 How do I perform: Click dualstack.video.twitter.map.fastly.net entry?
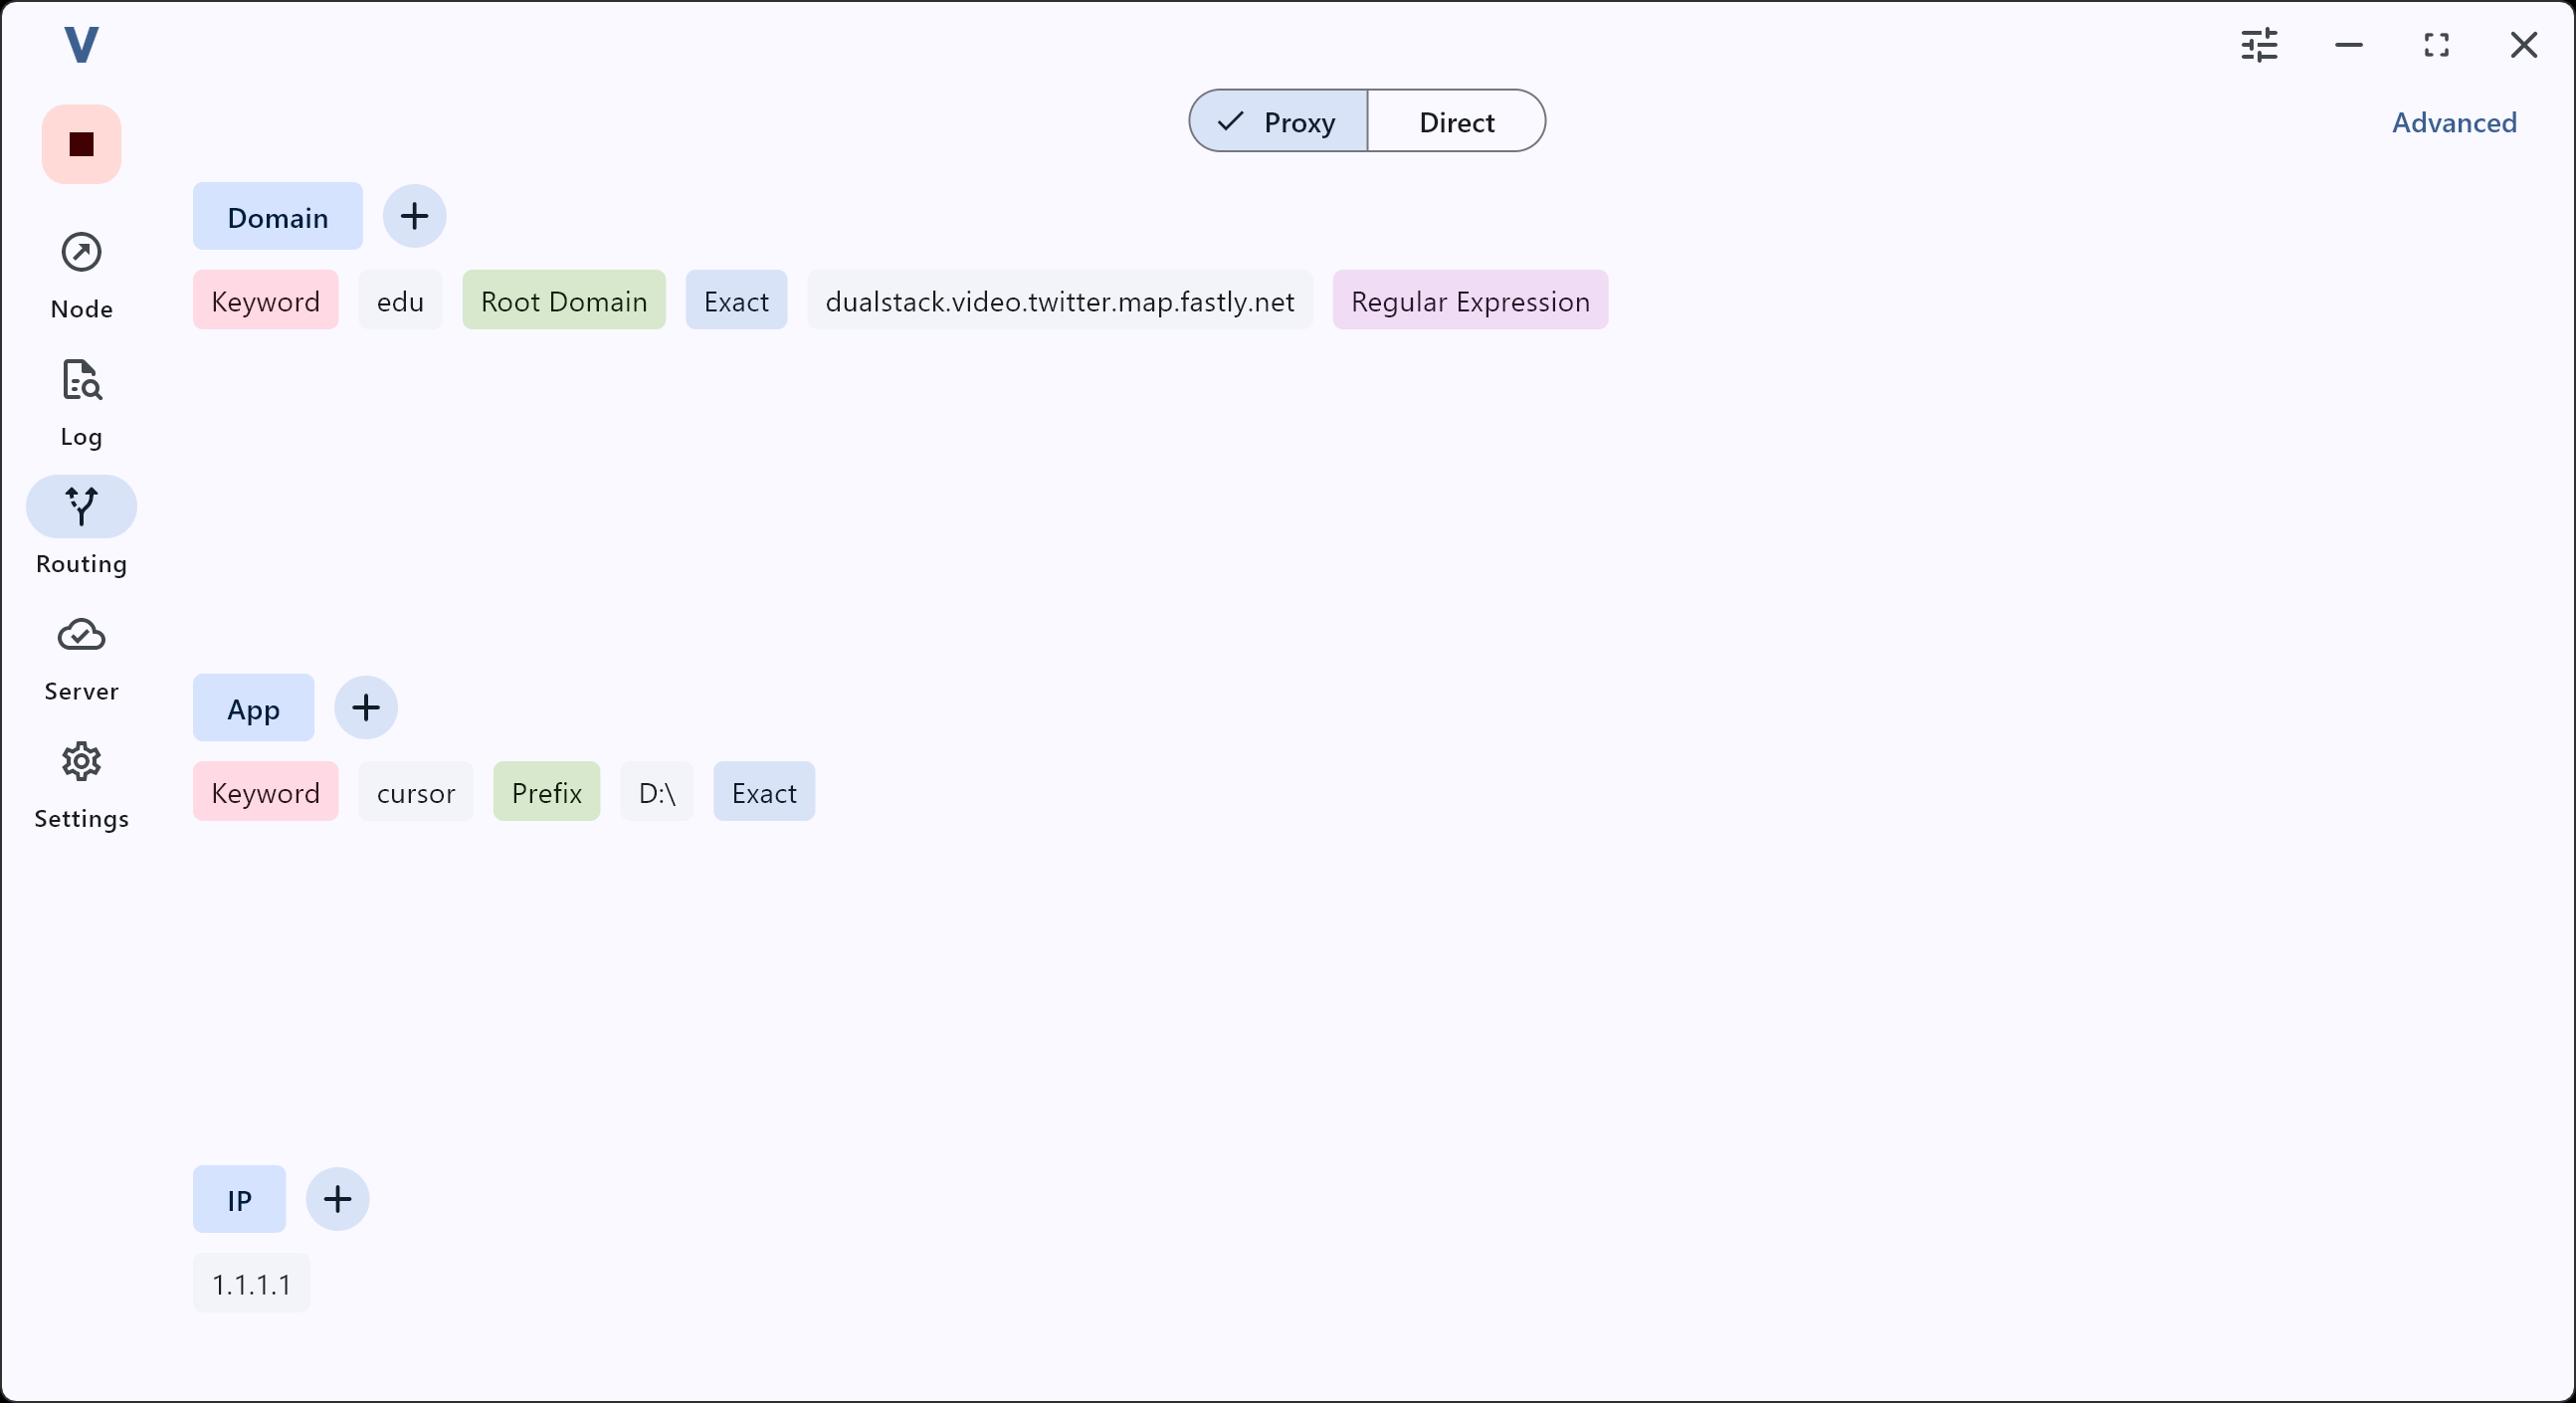(1060, 300)
